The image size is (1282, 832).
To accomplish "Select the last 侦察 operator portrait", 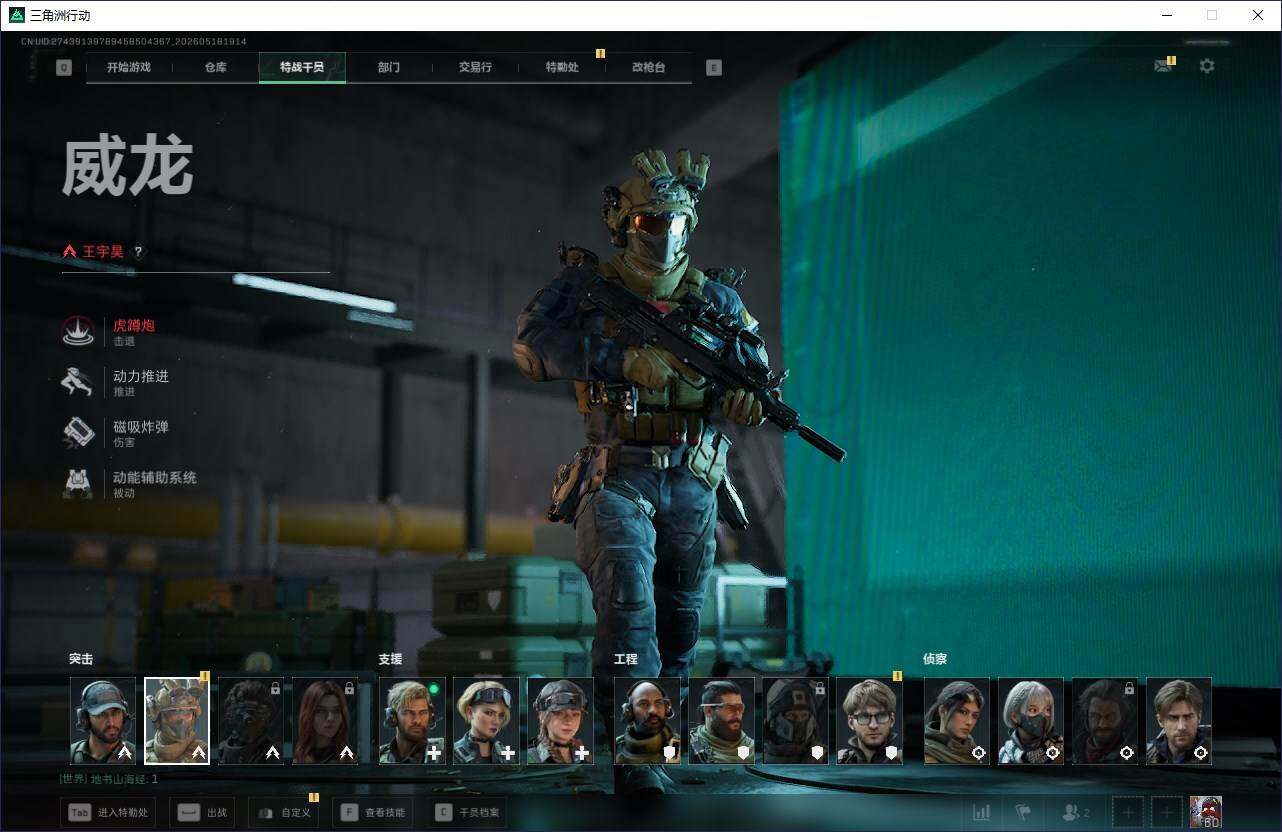I will point(1179,721).
